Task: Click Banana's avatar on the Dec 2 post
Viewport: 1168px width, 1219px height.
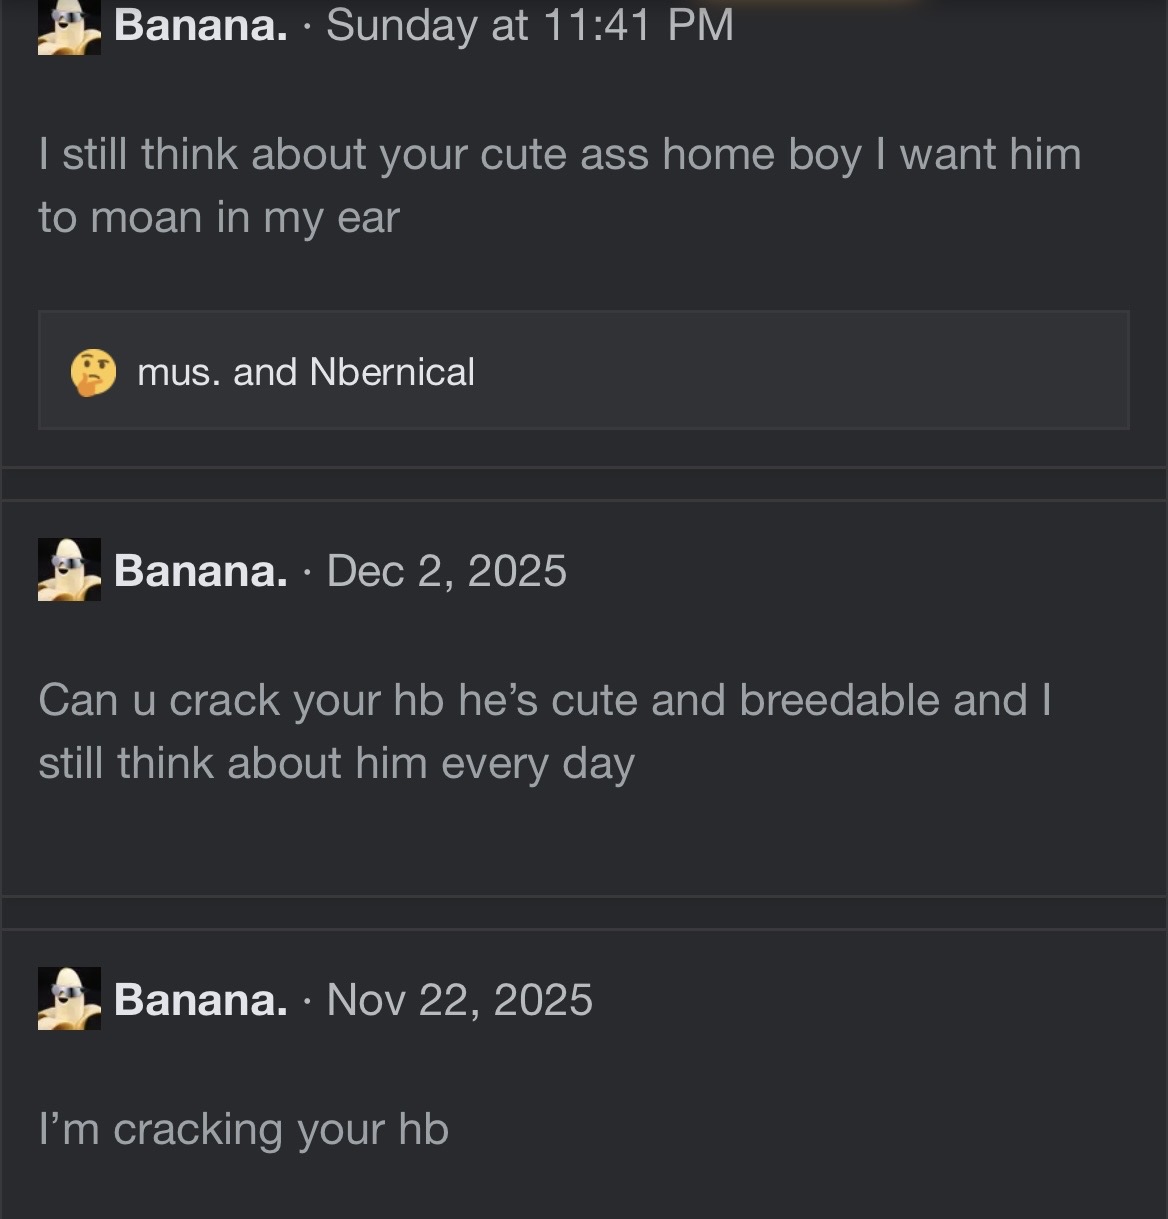Action: coord(69,570)
